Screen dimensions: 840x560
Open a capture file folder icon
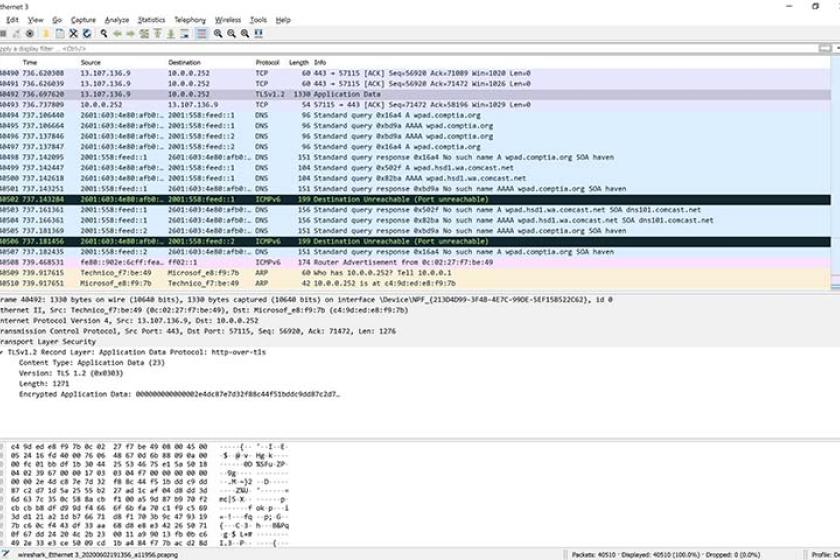(x=46, y=33)
